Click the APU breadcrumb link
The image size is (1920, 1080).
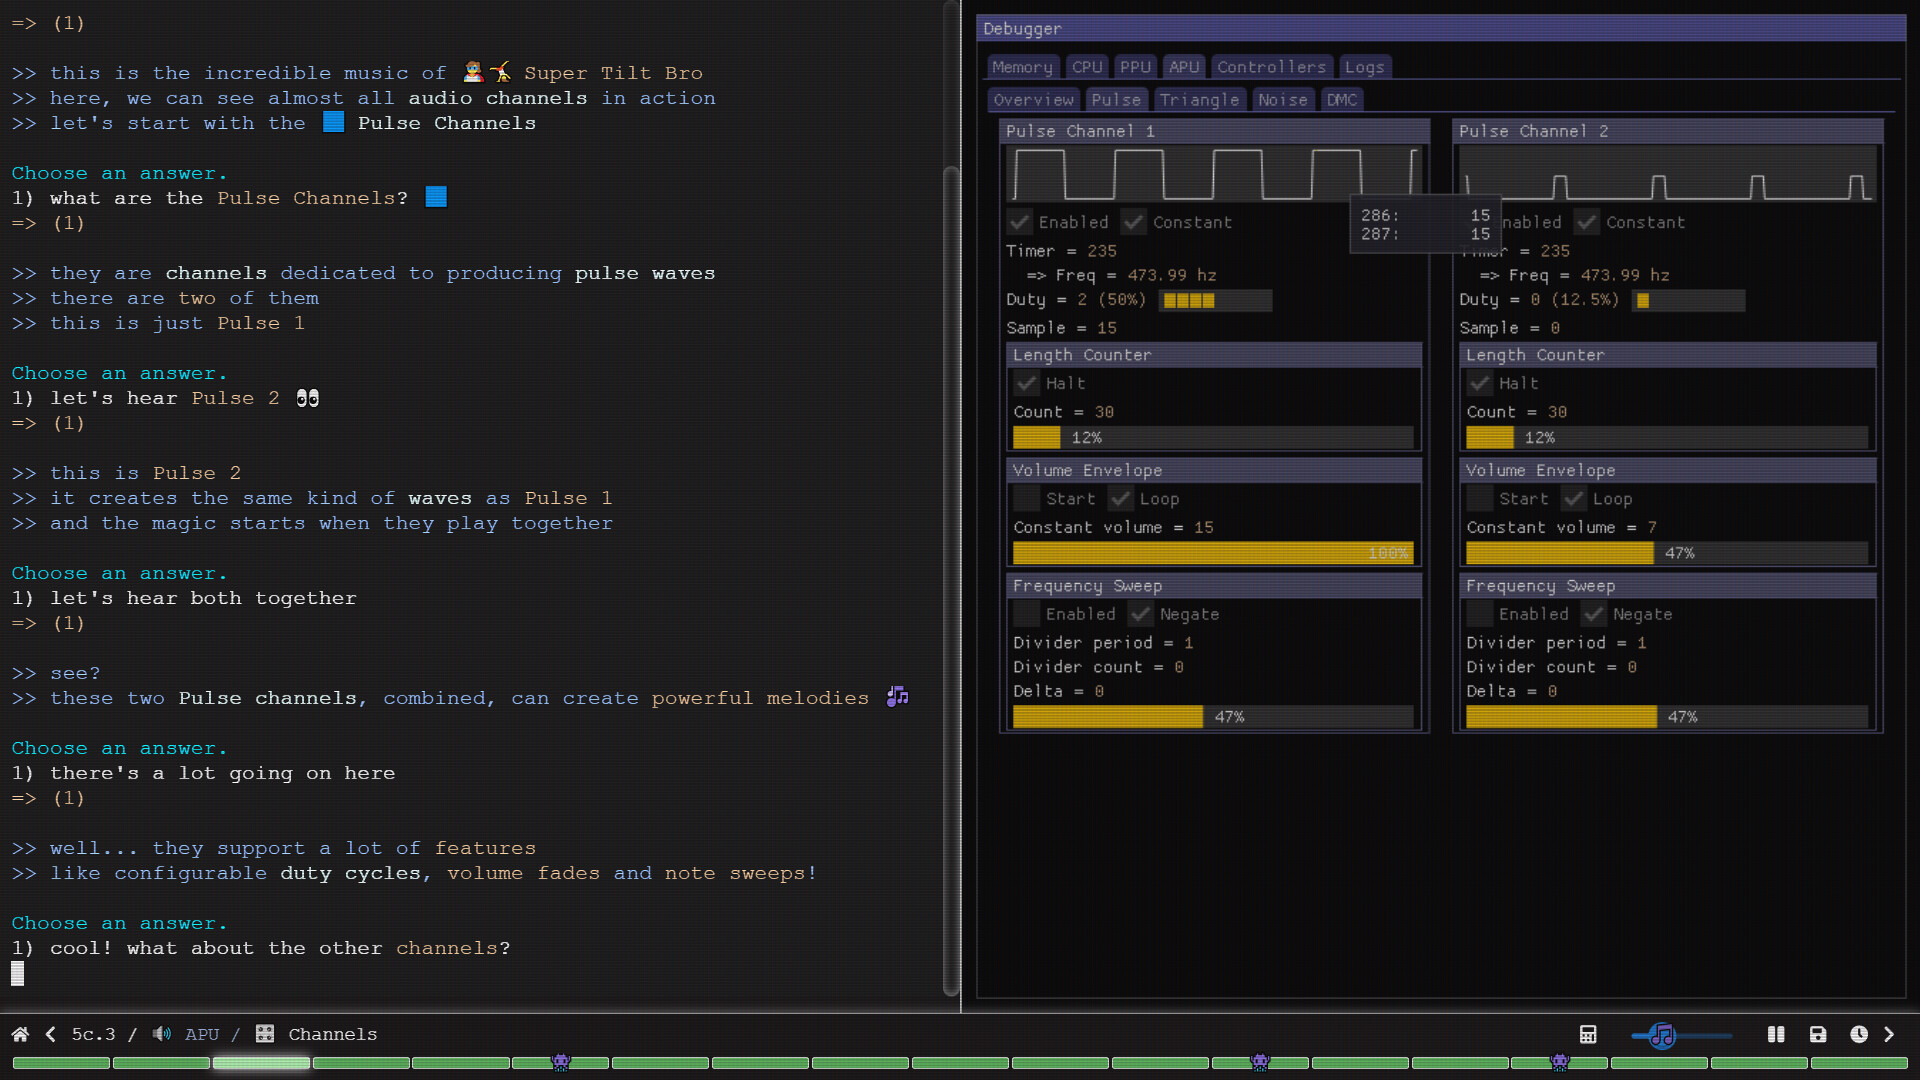click(x=202, y=1034)
